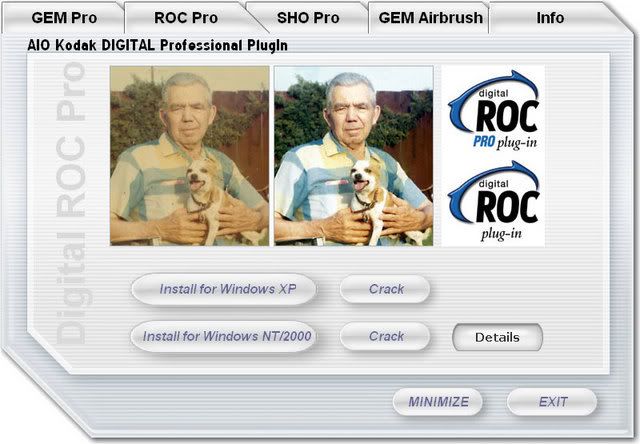
Task: Open the Info tab
Action: (x=550, y=18)
